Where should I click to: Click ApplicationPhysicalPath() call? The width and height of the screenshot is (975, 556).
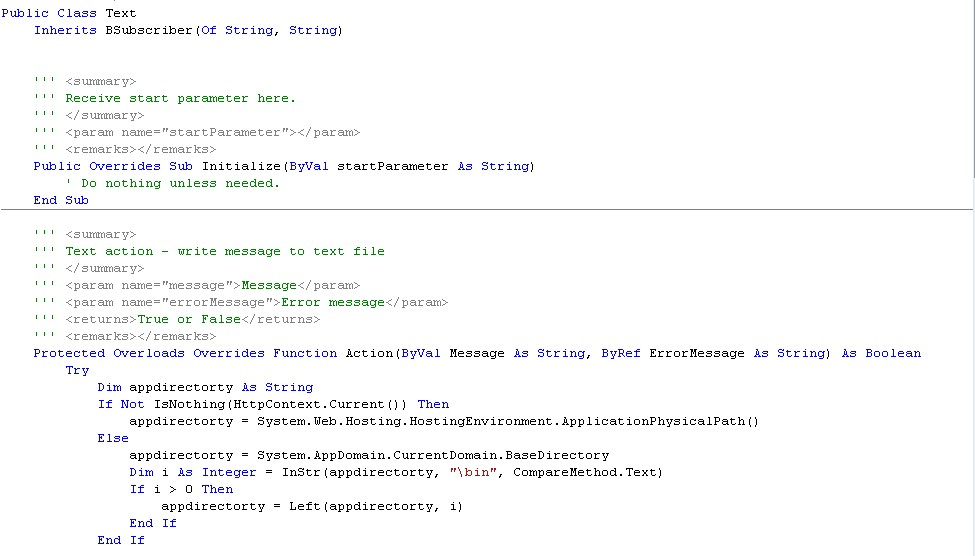click(x=660, y=422)
